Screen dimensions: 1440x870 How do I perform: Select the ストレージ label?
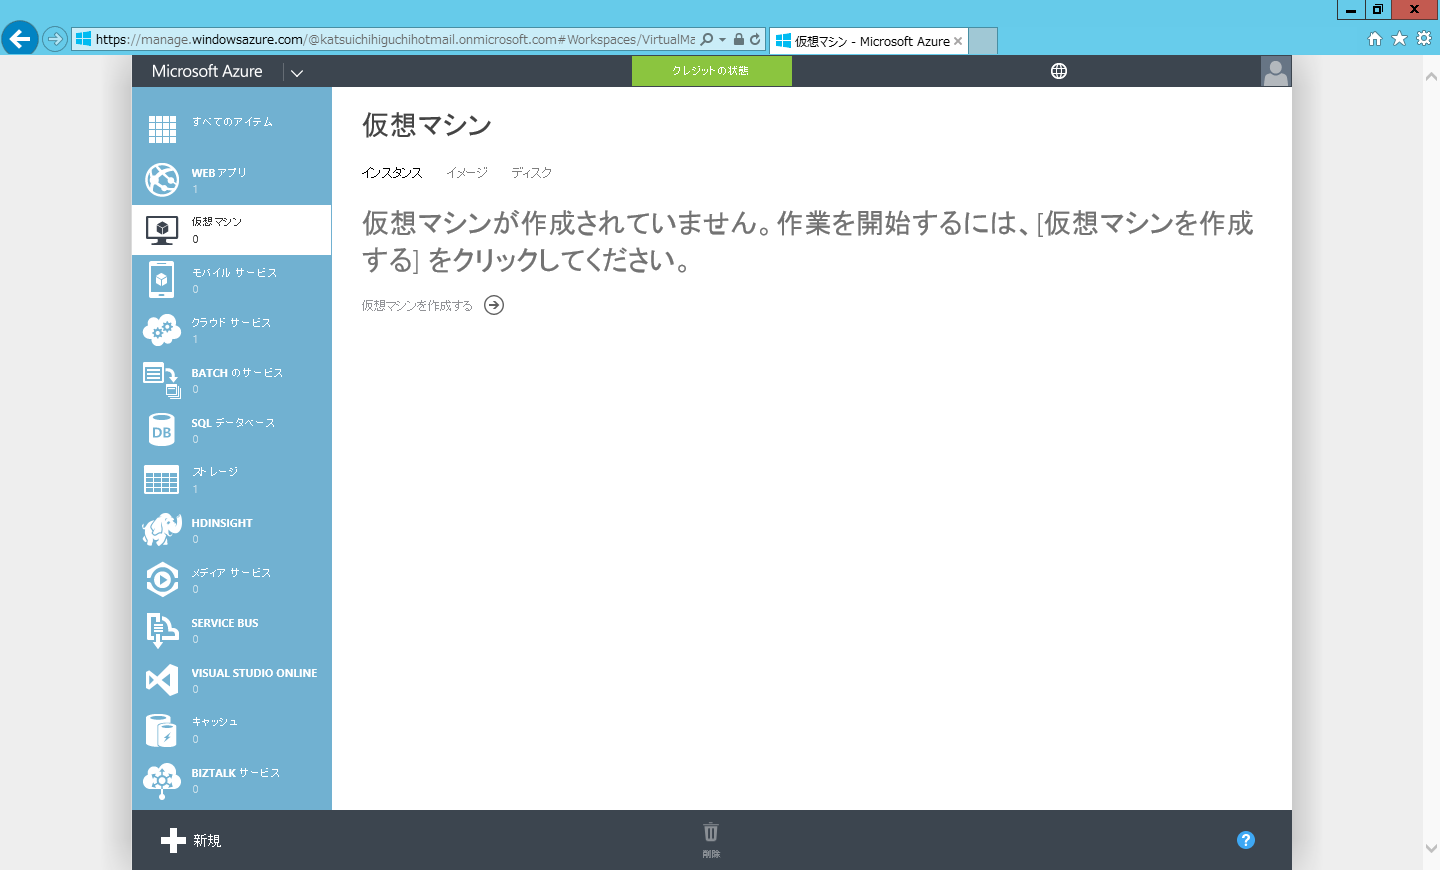click(x=215, y=472)
